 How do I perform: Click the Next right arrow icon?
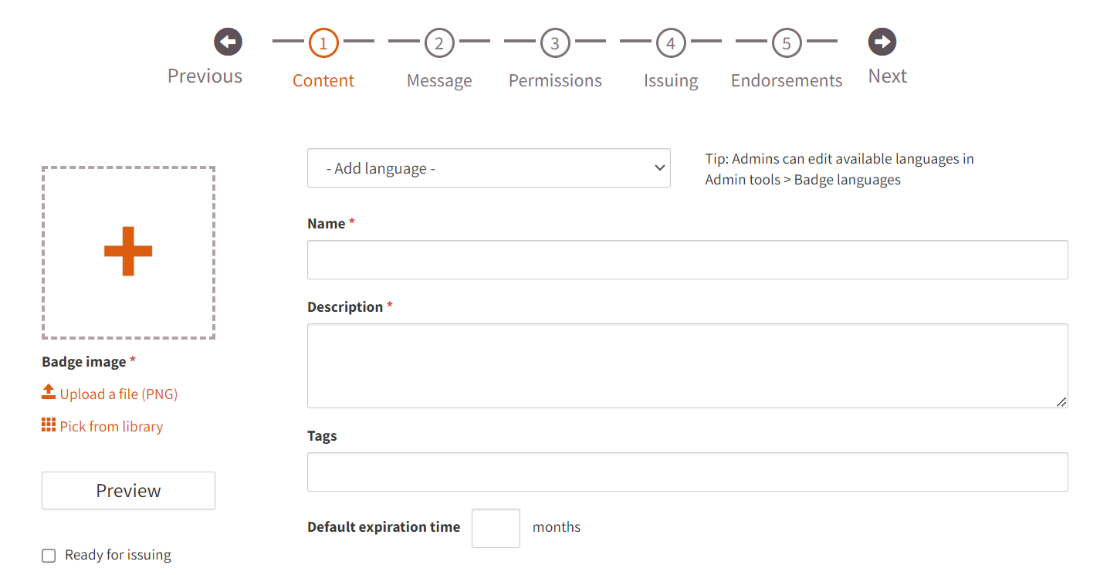(x=882, y=42)
